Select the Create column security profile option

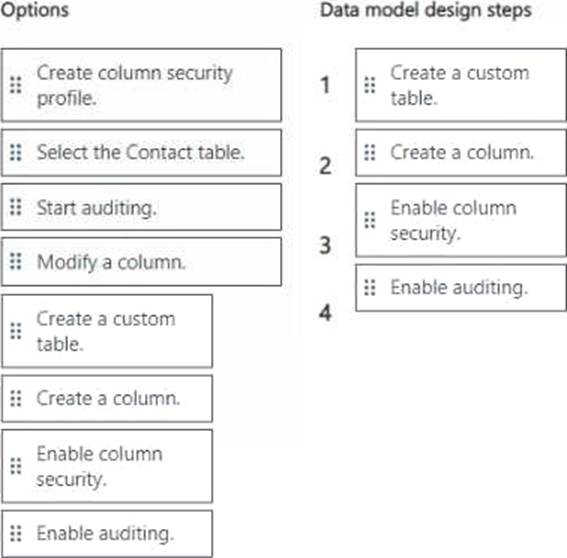[x=141, y=85]
